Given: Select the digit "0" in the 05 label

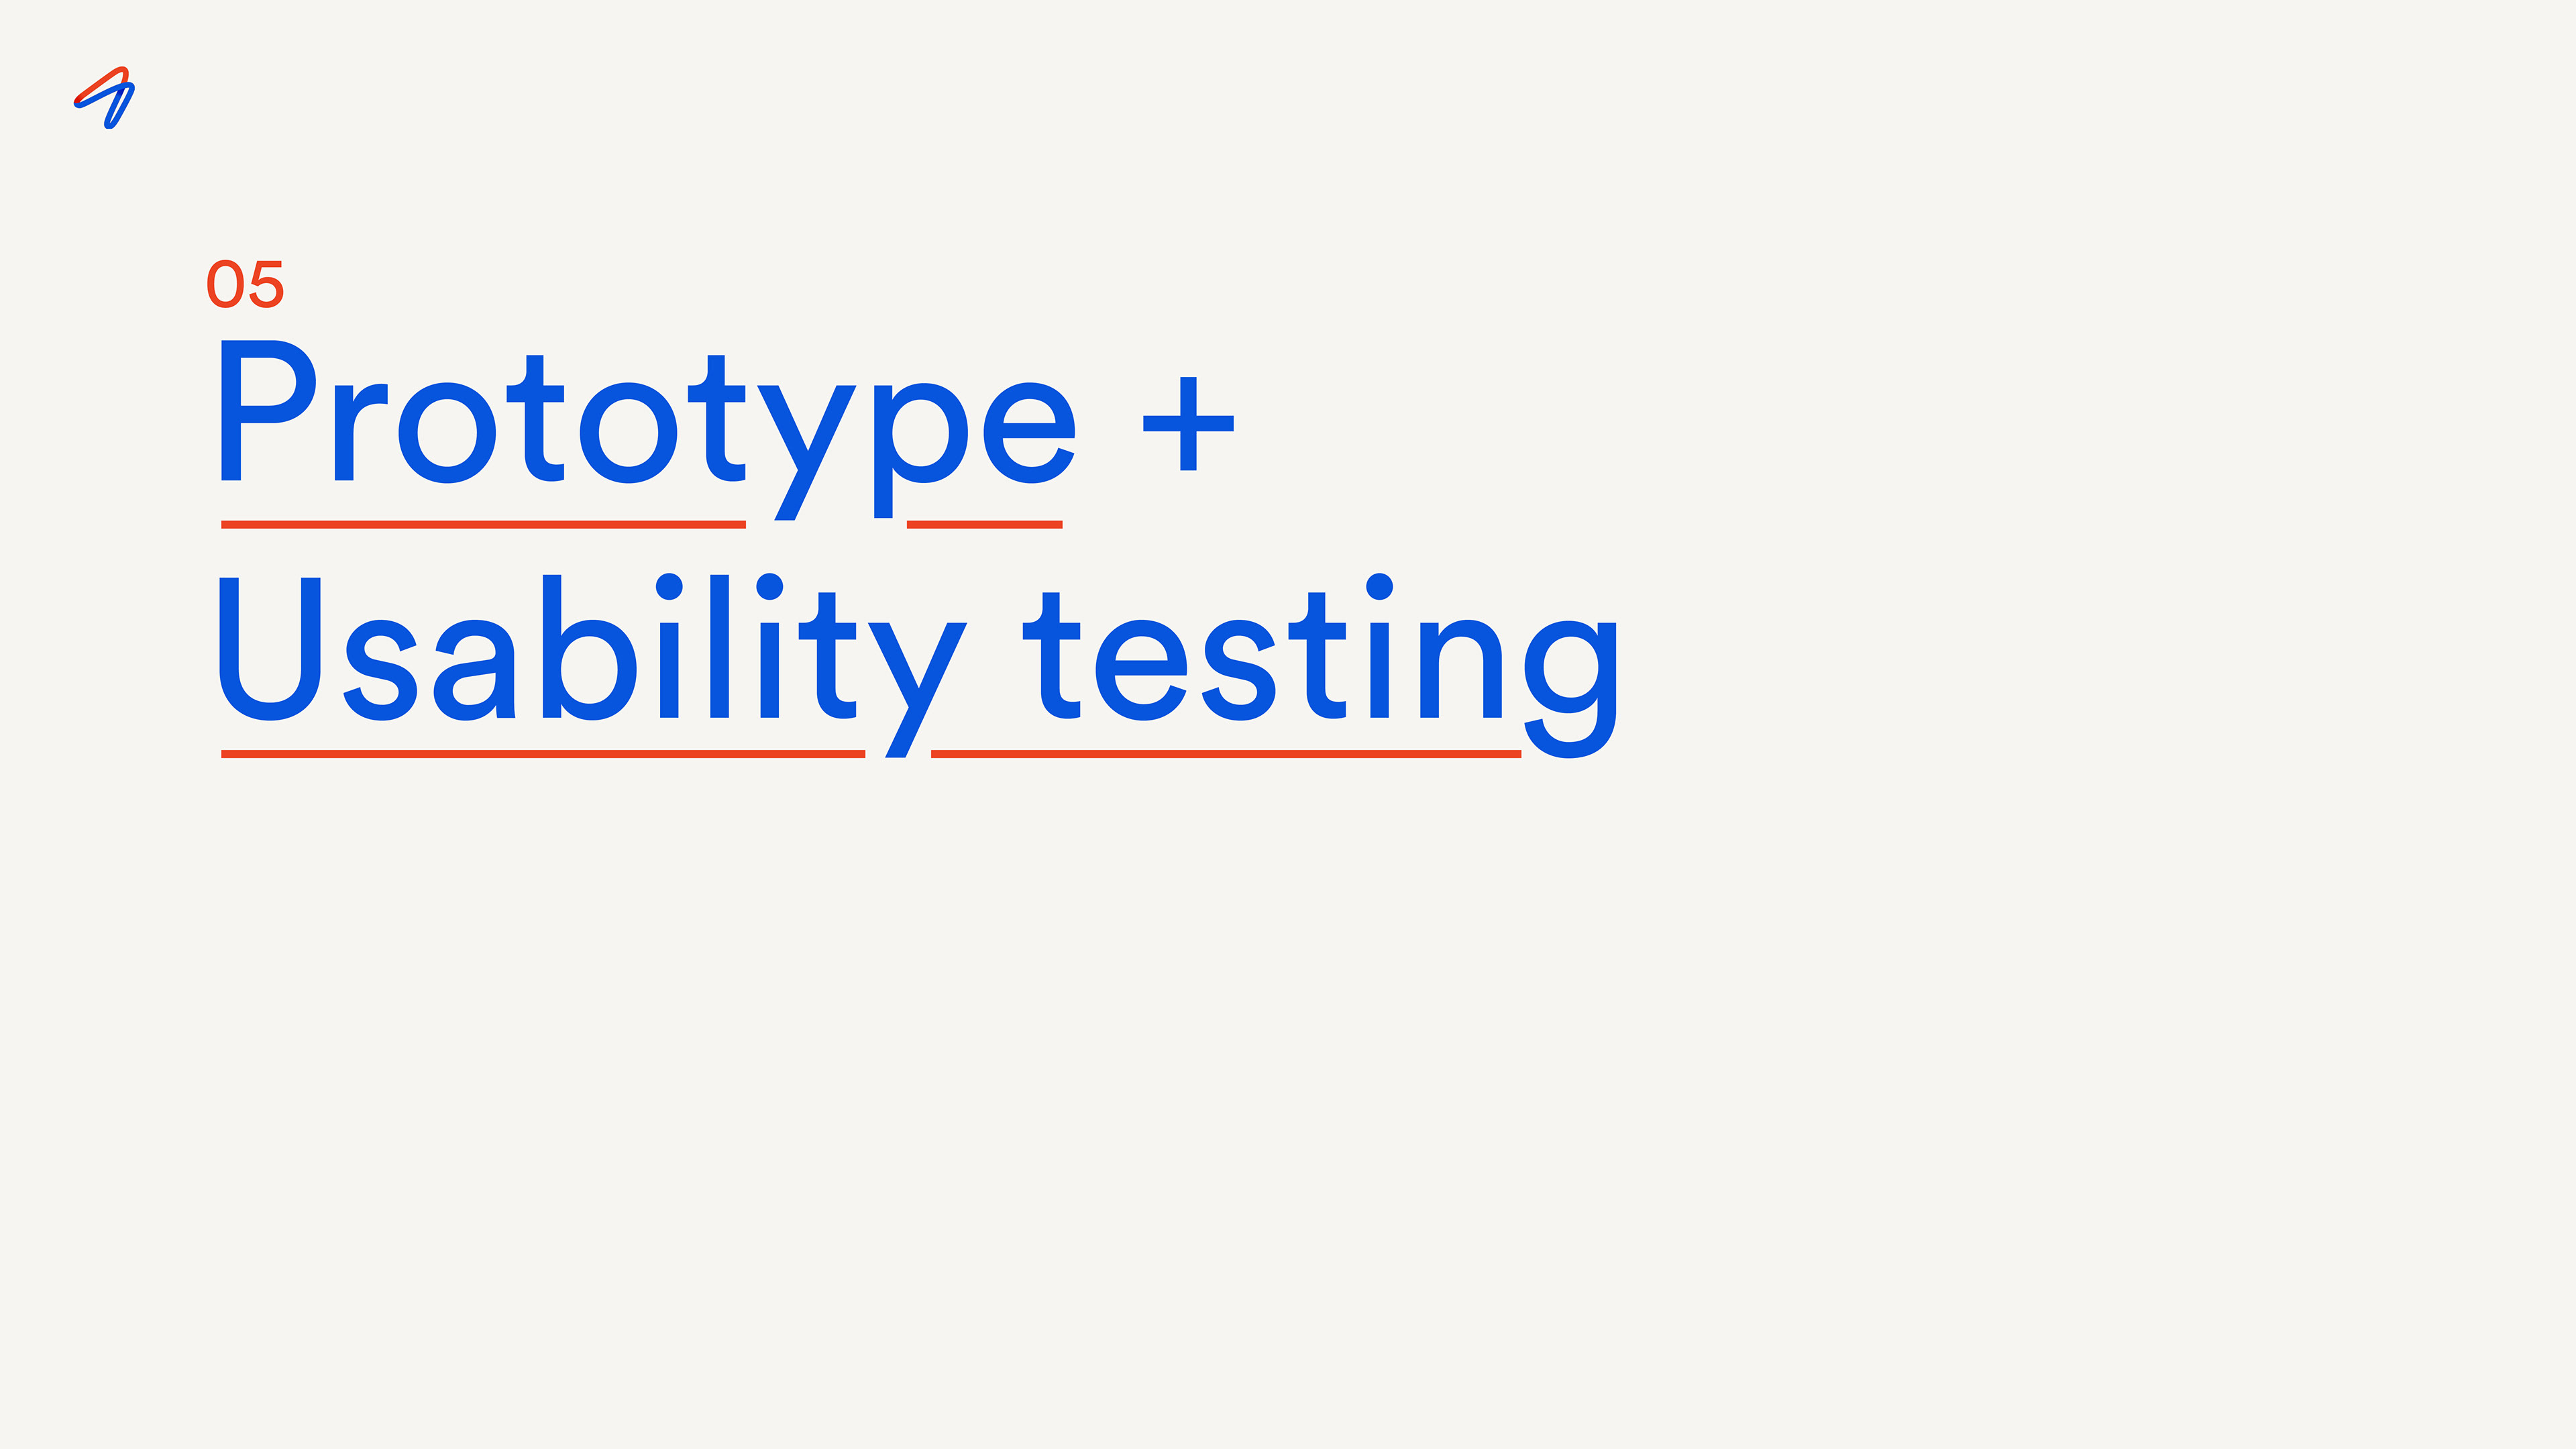Looking at the screenshot, I should pyautogui.click(x=225, y=284).
